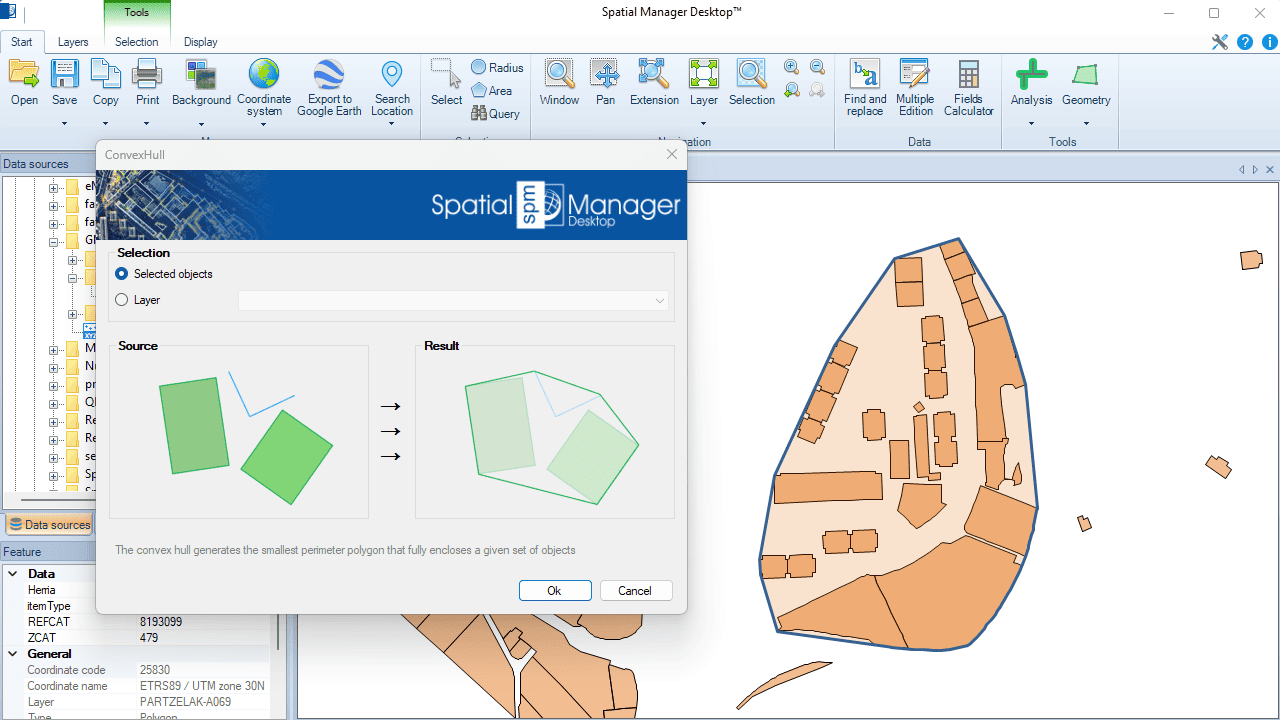Click the ZCAT value 479

[149, 638]
